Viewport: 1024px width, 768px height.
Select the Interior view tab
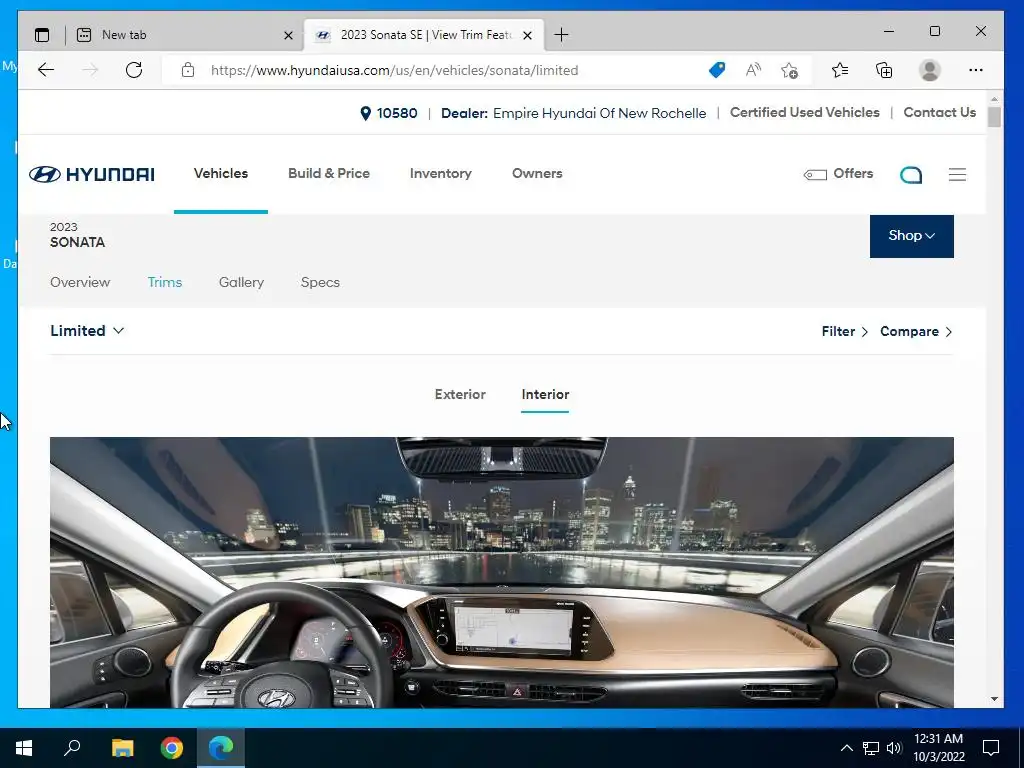coord(545,394)
